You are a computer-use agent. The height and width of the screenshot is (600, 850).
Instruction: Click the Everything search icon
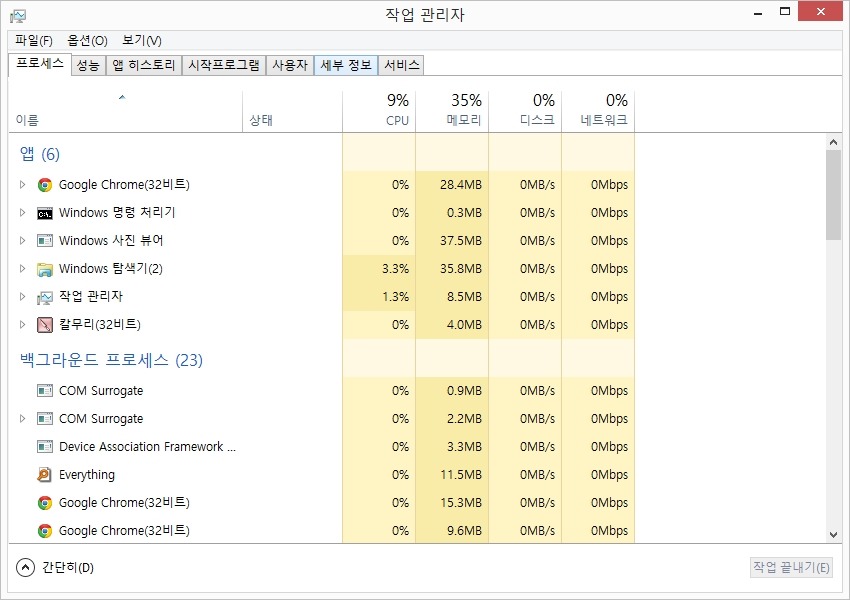click(x=44, y=475)
